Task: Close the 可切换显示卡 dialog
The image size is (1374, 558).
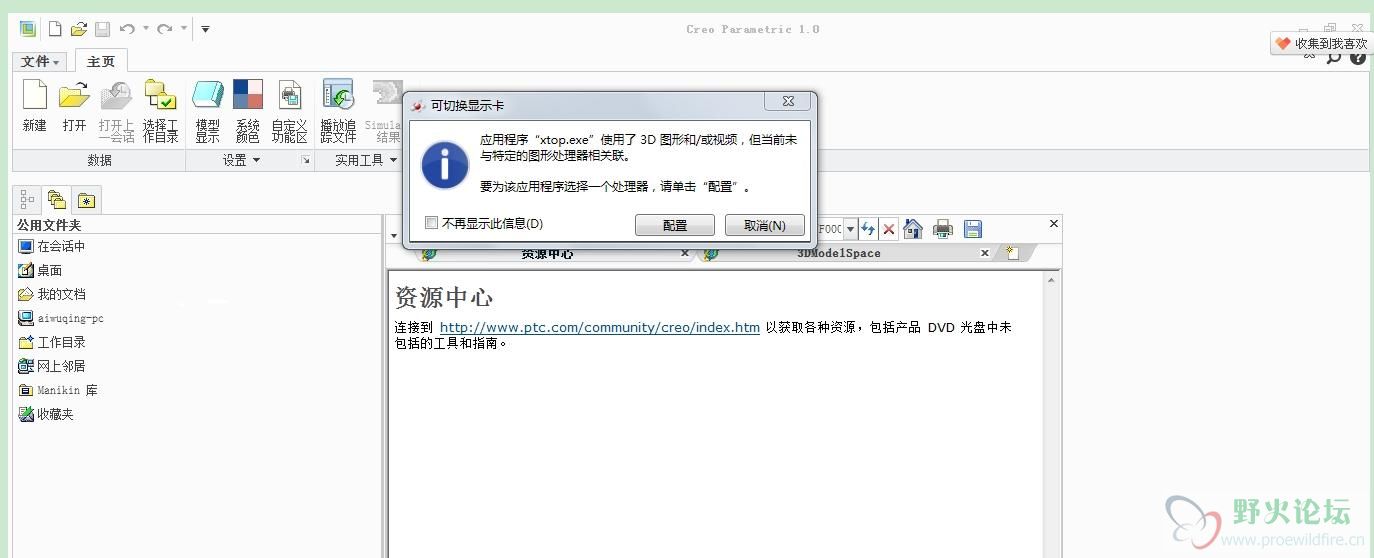Action: 787,101
